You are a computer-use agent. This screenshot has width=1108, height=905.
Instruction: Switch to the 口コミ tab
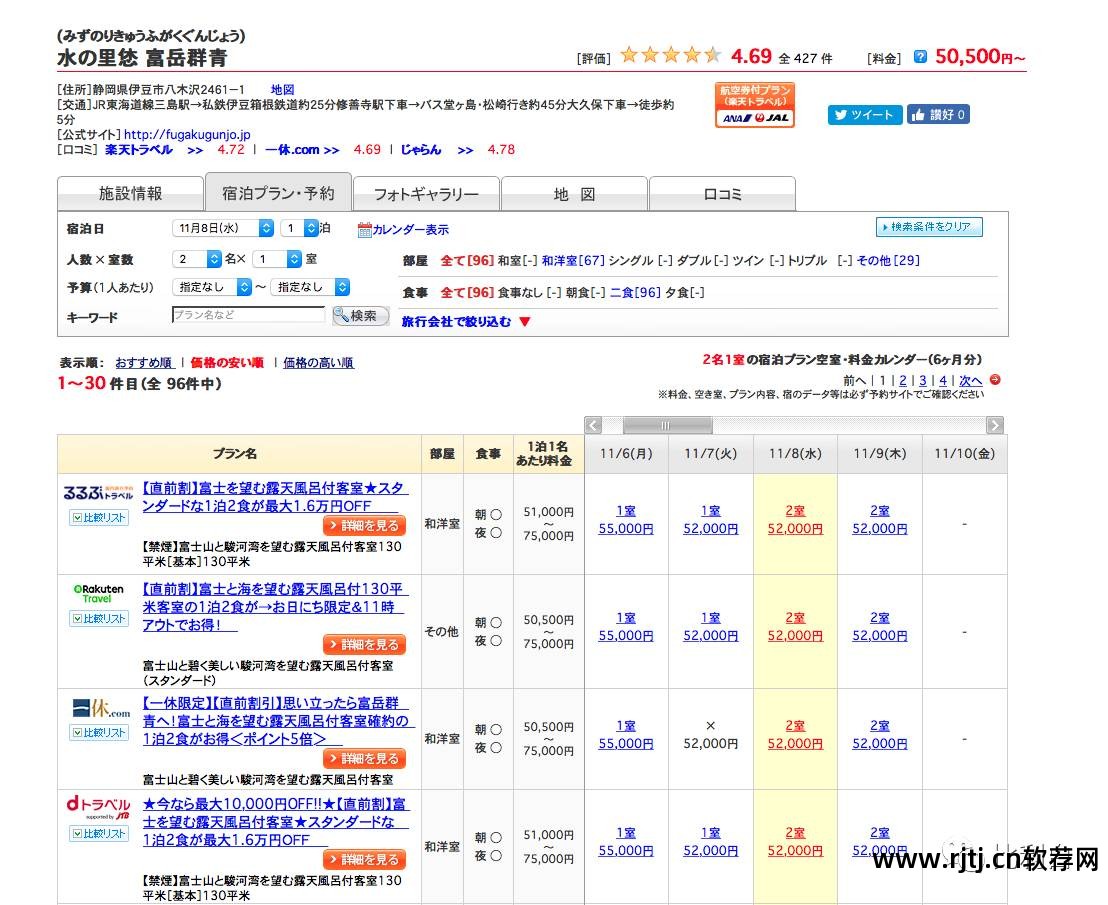(x=722, y=192)
